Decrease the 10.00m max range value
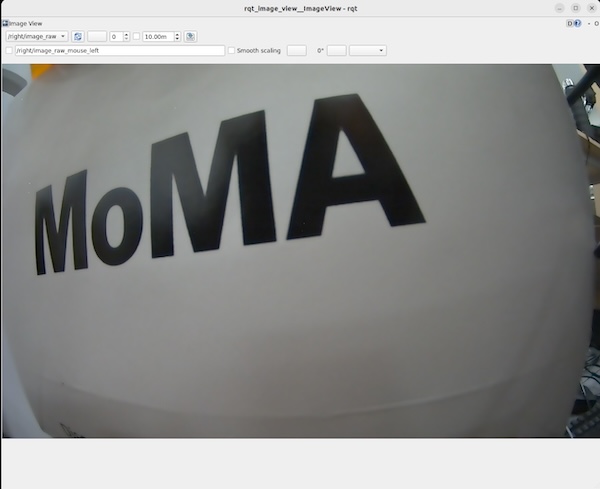Viewport: 600px width, 489px height. tap(177, 39)
